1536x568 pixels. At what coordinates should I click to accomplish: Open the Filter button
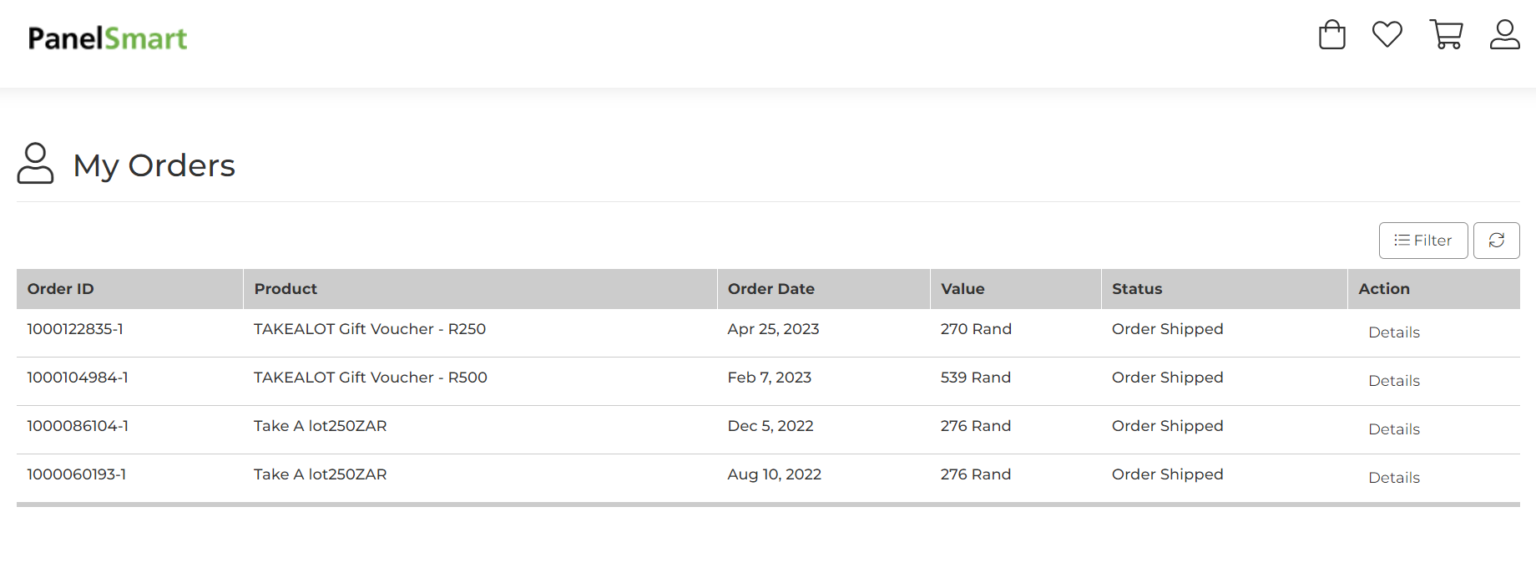(x=1423, y=240)
